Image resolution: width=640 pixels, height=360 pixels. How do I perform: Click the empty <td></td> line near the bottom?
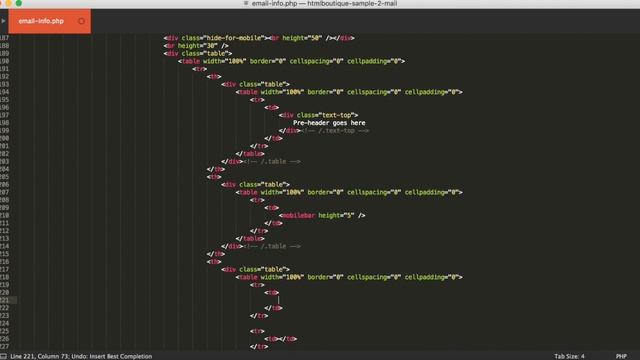280,339
